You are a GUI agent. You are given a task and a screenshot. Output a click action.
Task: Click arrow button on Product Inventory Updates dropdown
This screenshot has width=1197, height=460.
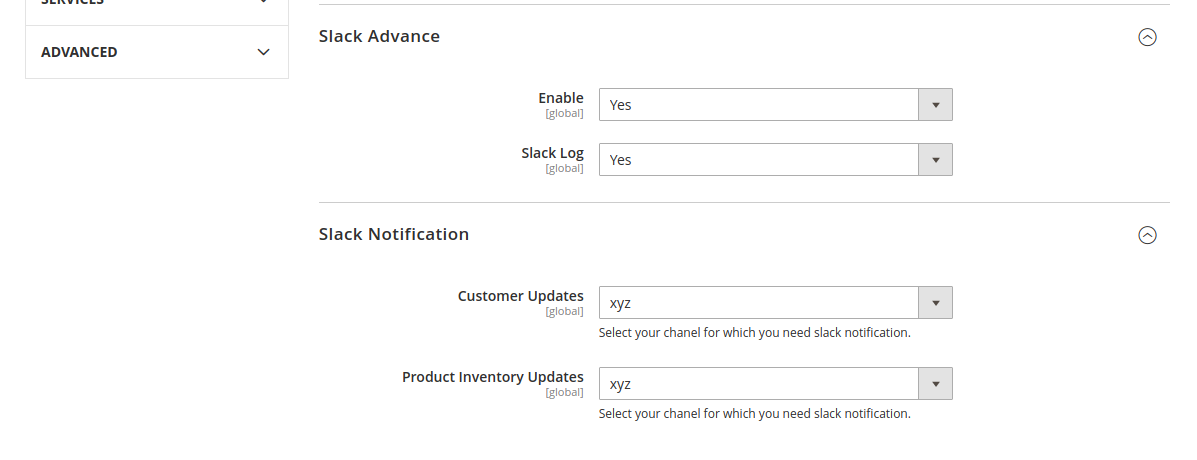click(x=935, y=384)
